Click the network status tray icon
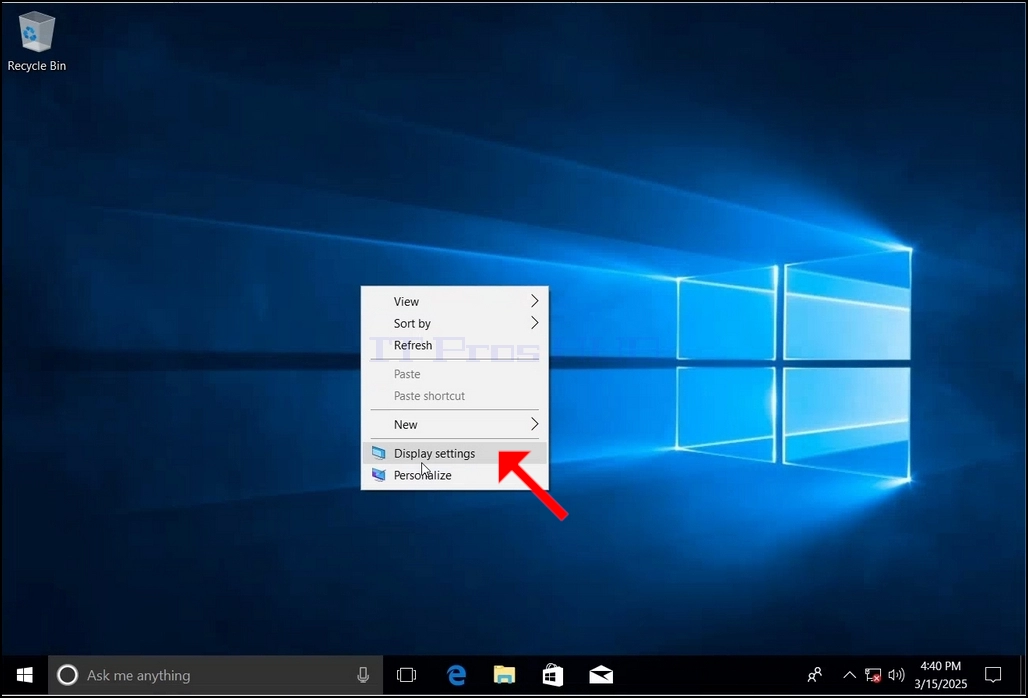Viewport: 1028px width, 698px height. point(873,675)
